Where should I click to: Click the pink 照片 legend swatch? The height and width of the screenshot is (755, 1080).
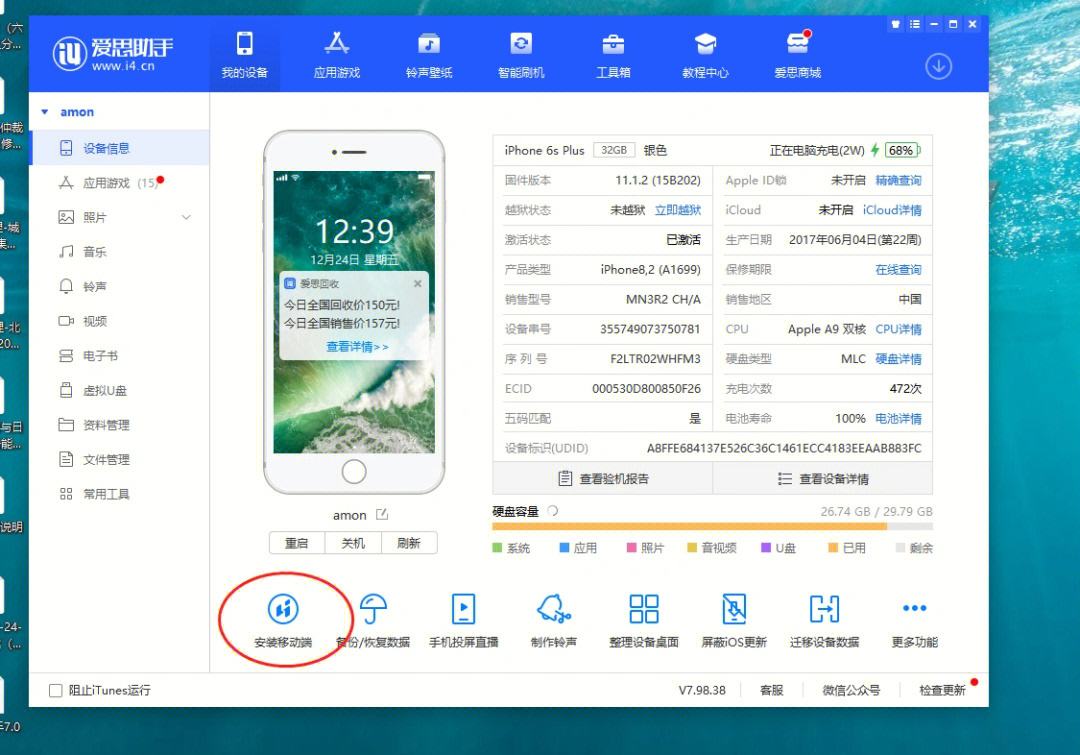tap(631, 548)
